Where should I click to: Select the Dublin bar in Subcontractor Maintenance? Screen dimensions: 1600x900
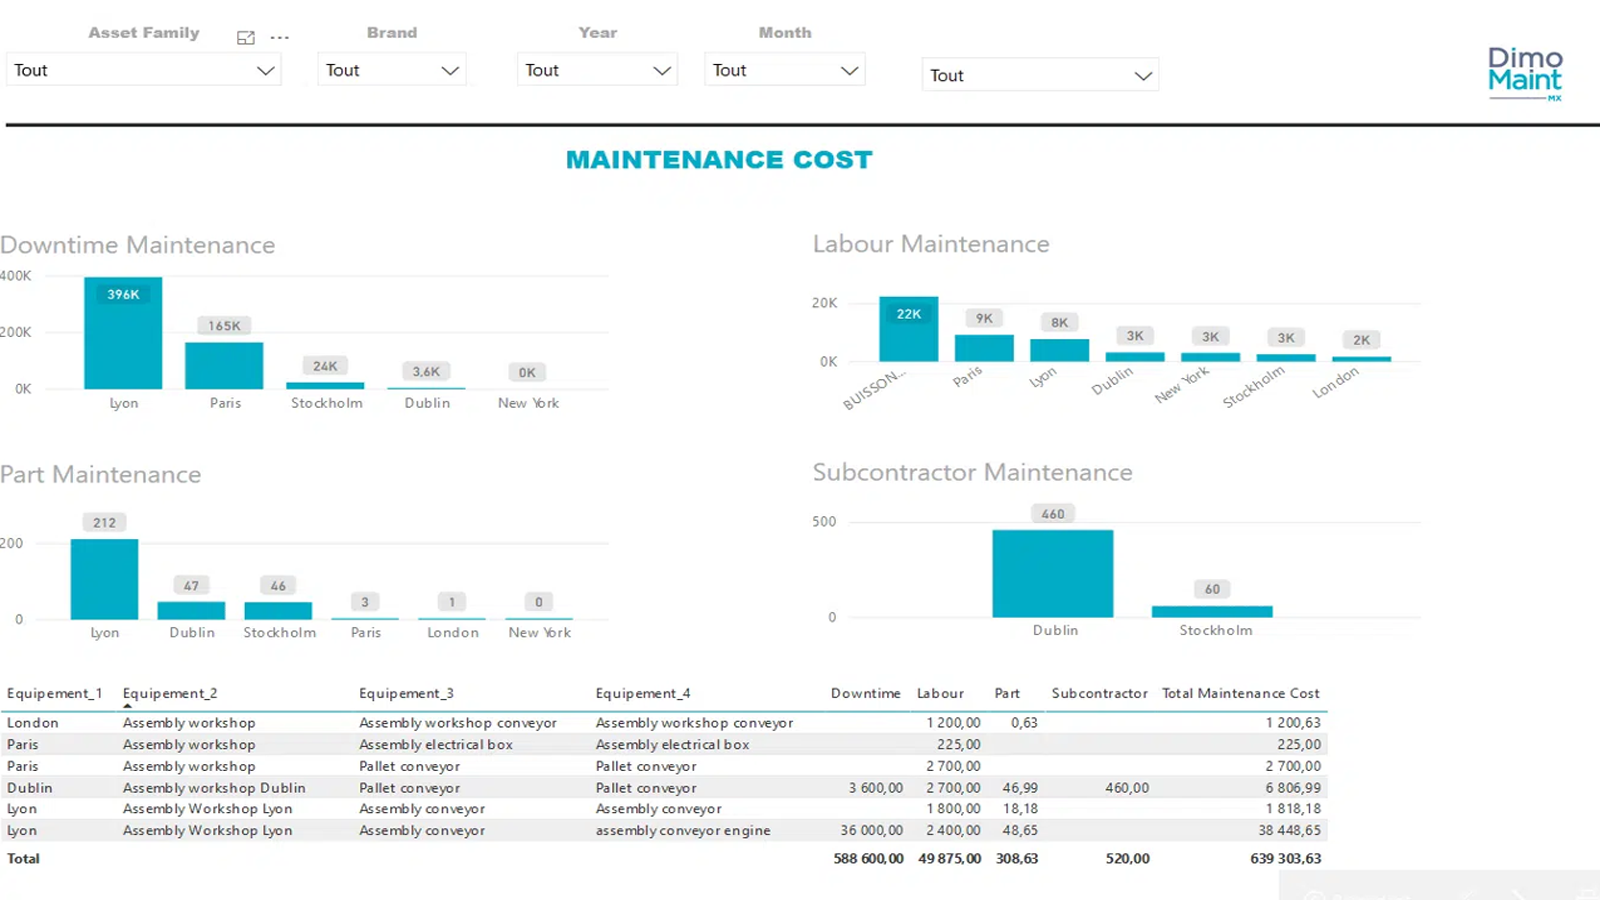click(x=1052, y=573)
